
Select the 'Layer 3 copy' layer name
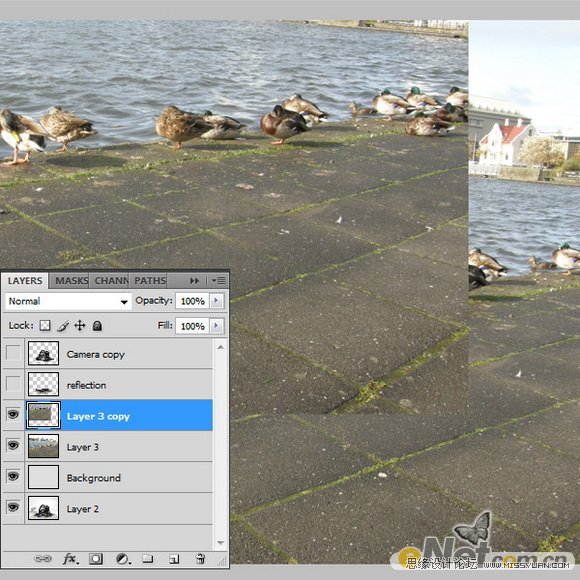[98, 416]
